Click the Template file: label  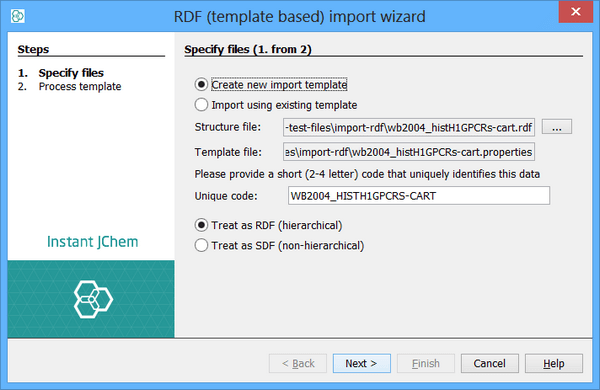(228, 152)
